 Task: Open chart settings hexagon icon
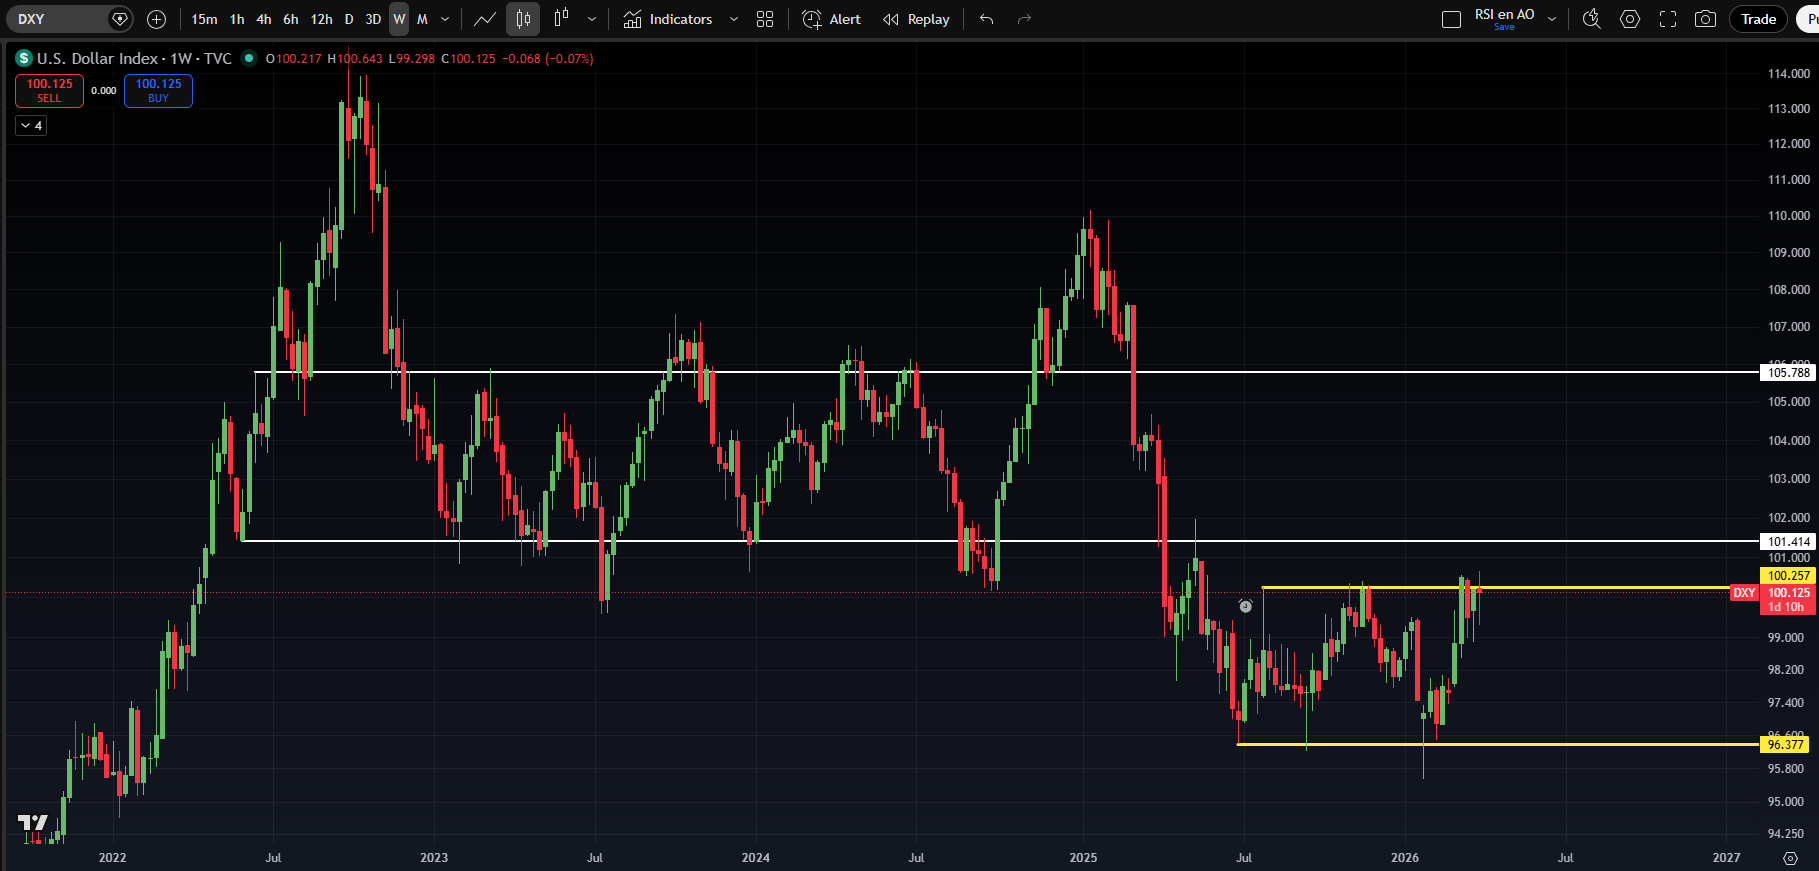tap(1630, 19)
